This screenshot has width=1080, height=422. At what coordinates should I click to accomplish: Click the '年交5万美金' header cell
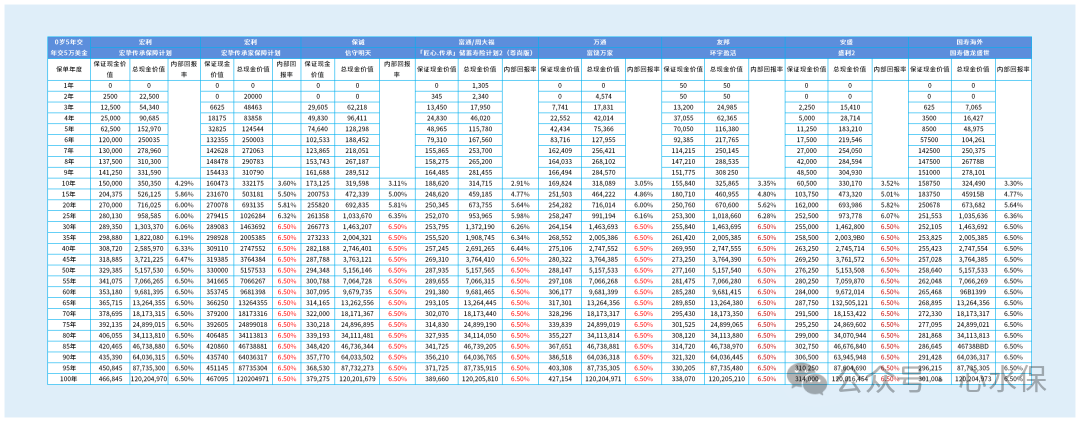[69, 52]
